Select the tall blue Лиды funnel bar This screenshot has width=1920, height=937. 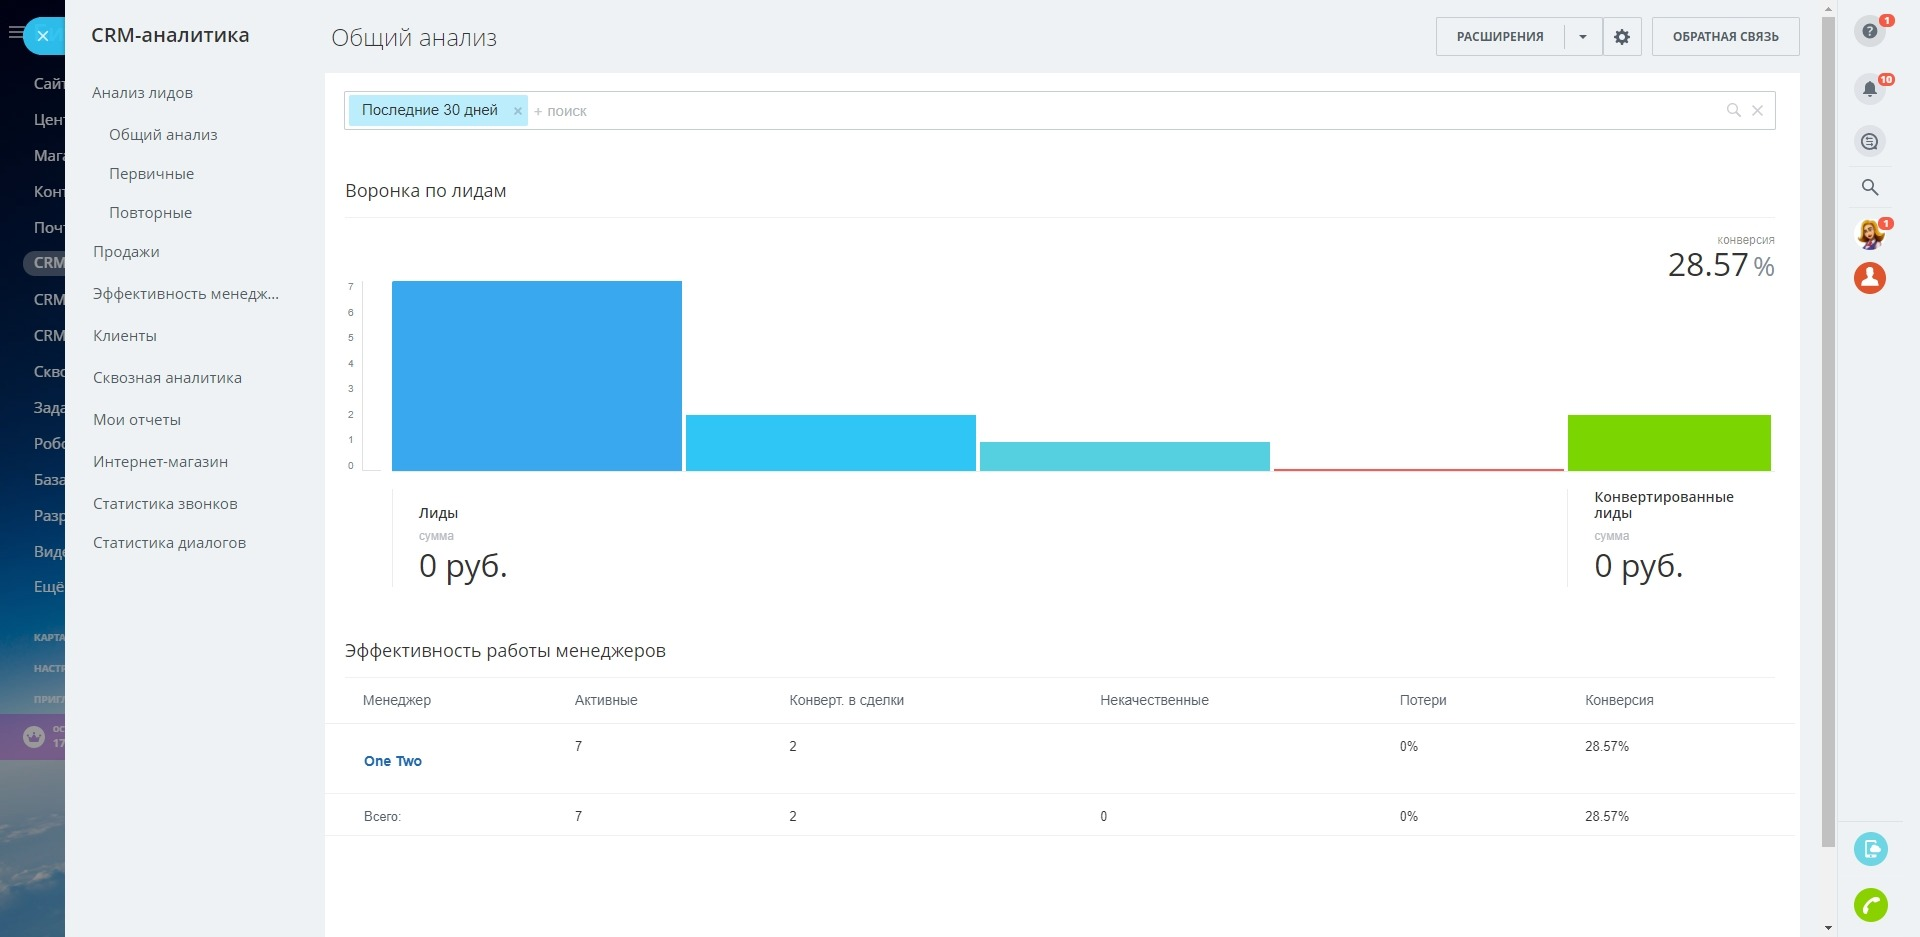pyautogui.click(x=537, y=376)
